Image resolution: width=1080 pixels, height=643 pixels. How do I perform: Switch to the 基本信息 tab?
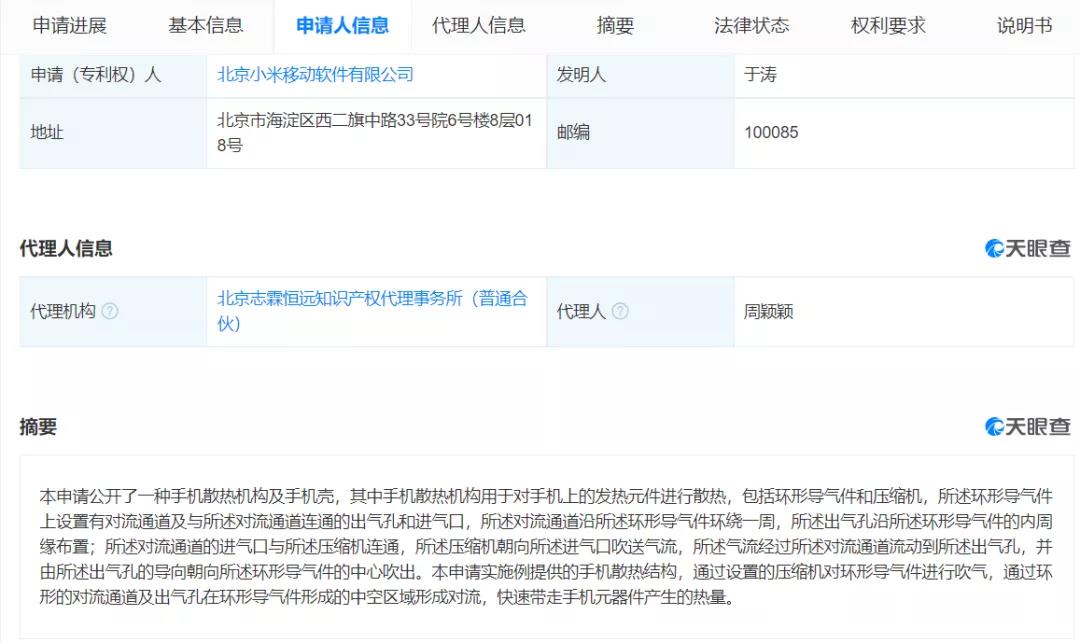pyautogui.click(x=205, y=26)
